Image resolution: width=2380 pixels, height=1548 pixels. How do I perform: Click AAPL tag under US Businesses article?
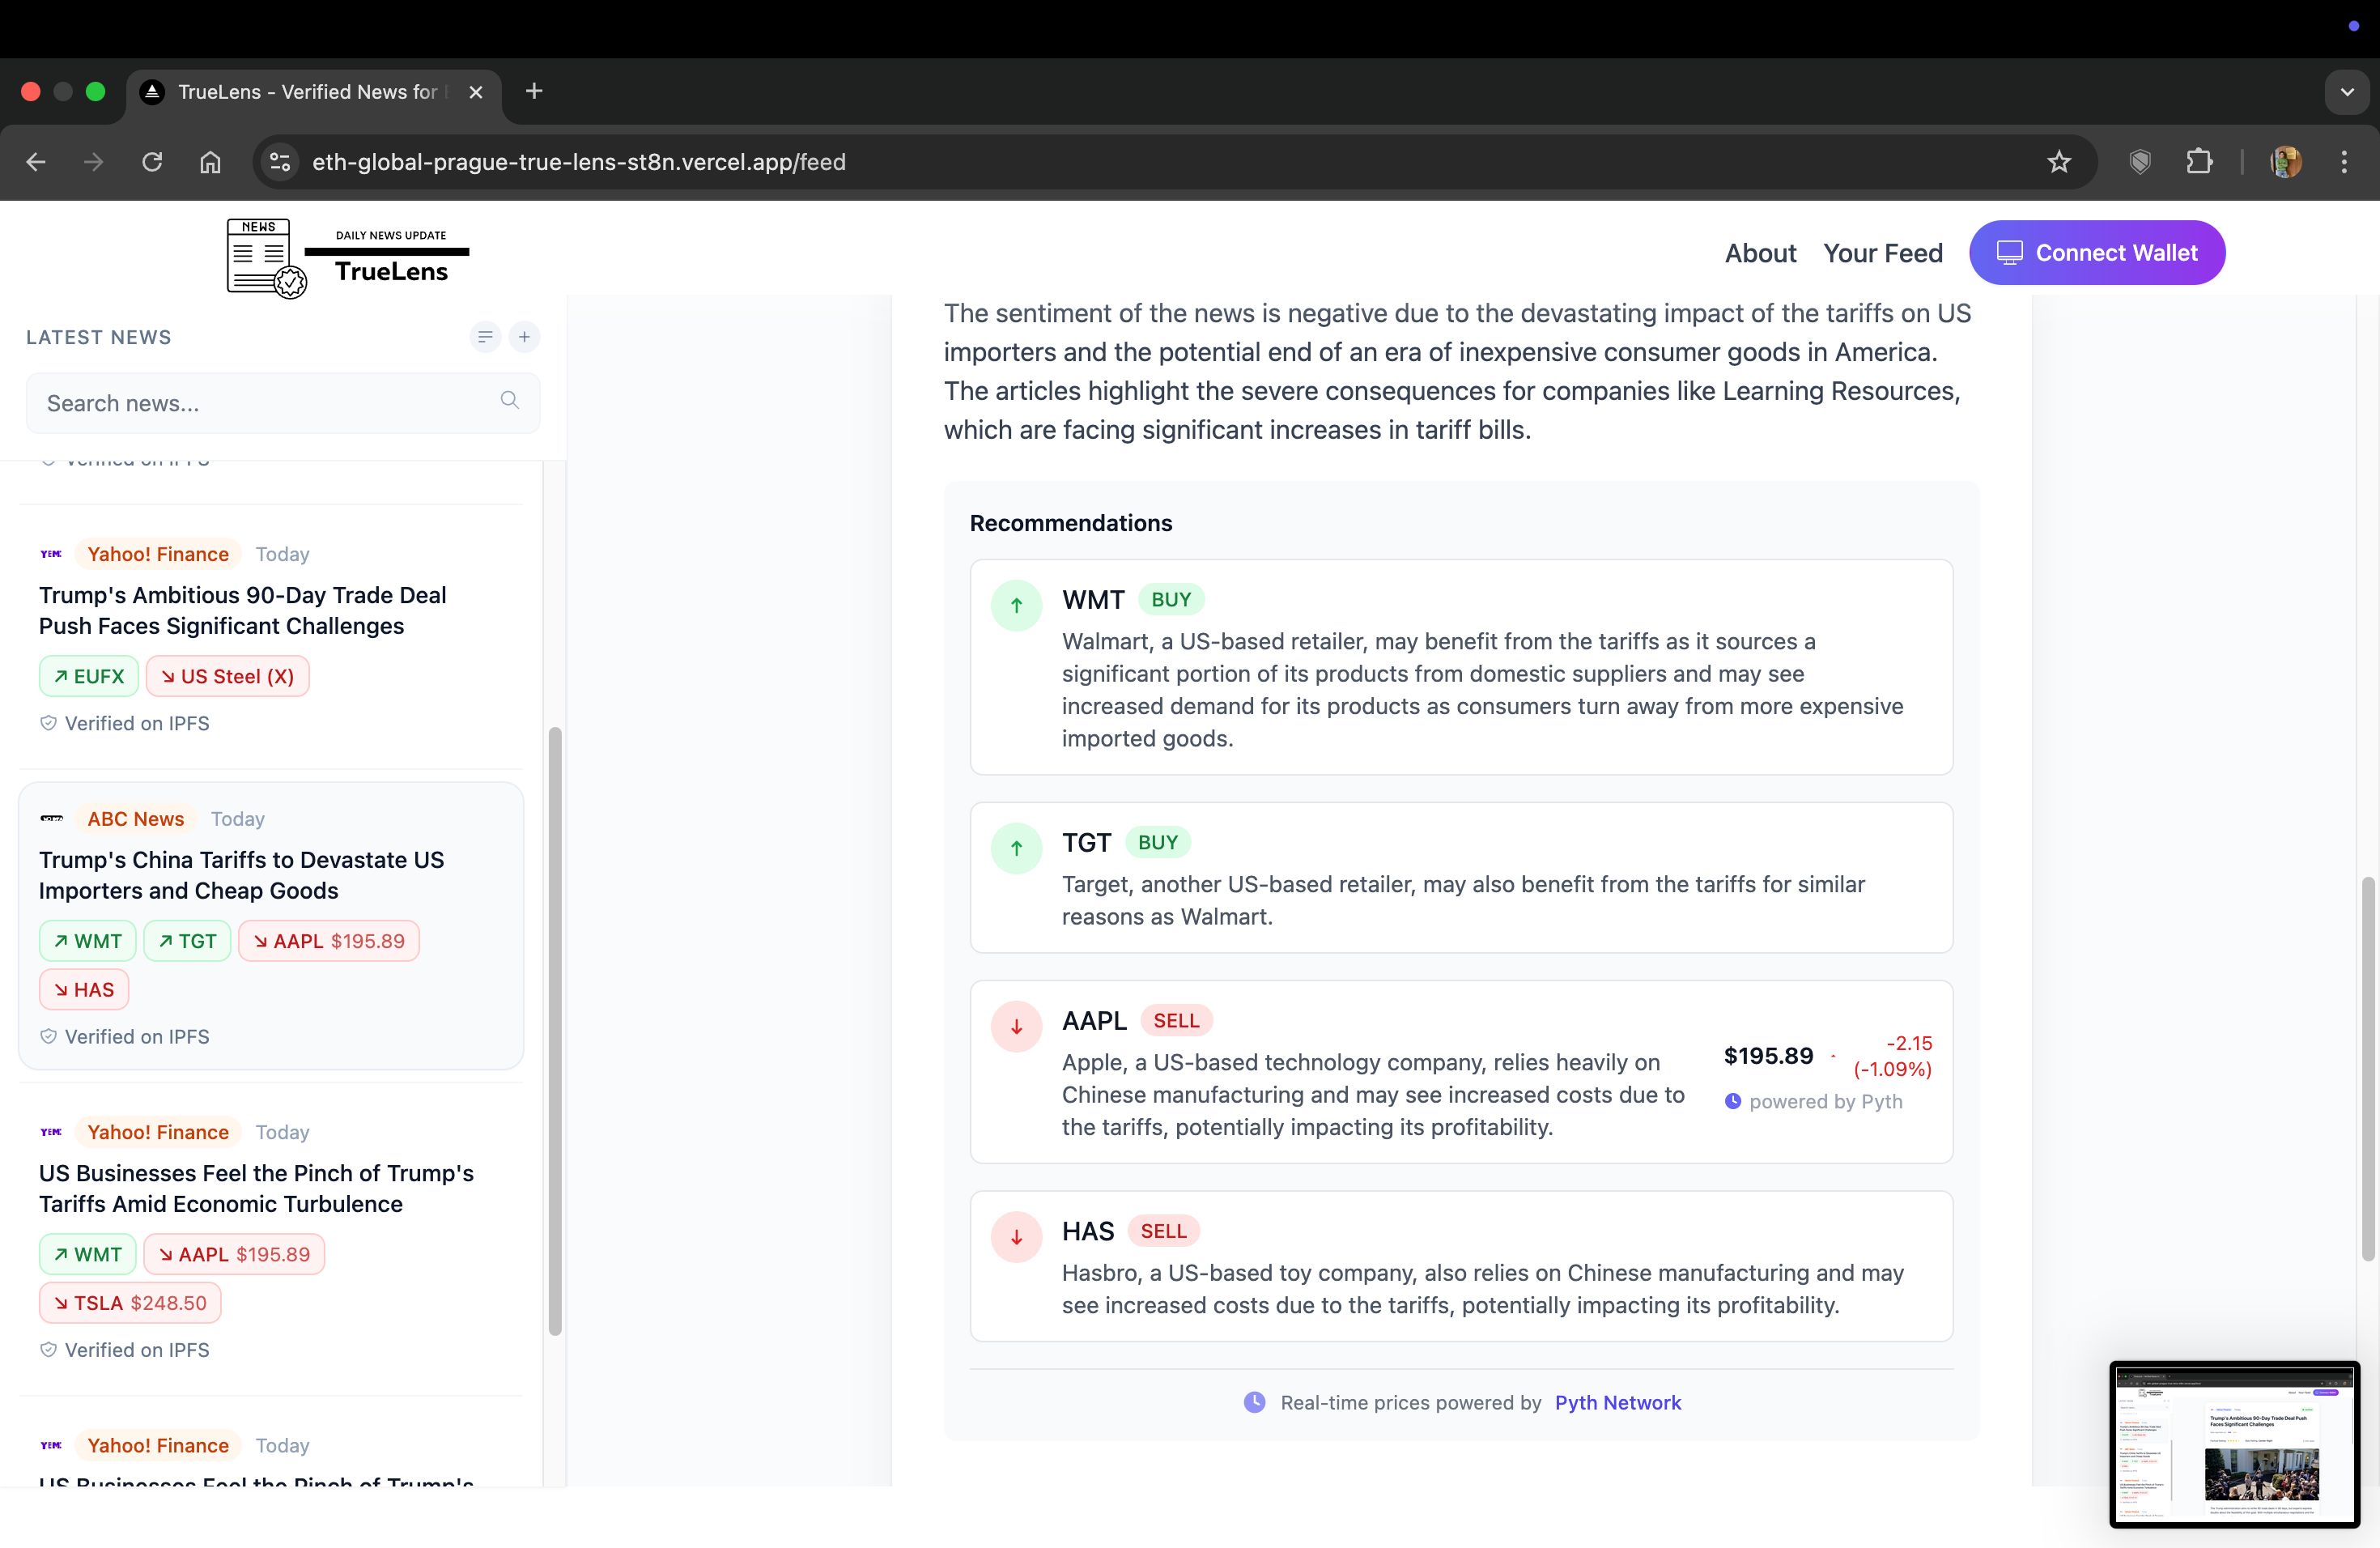pos(234,1254)
